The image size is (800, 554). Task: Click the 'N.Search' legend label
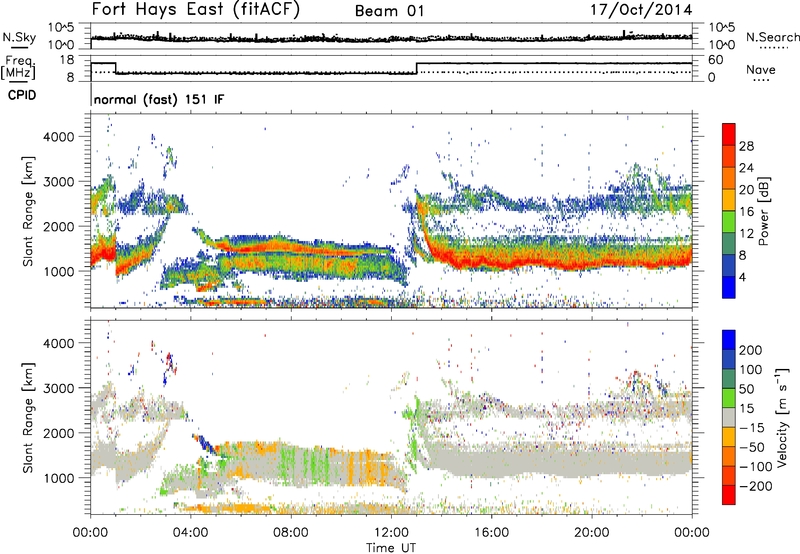(x=772, y=37)
